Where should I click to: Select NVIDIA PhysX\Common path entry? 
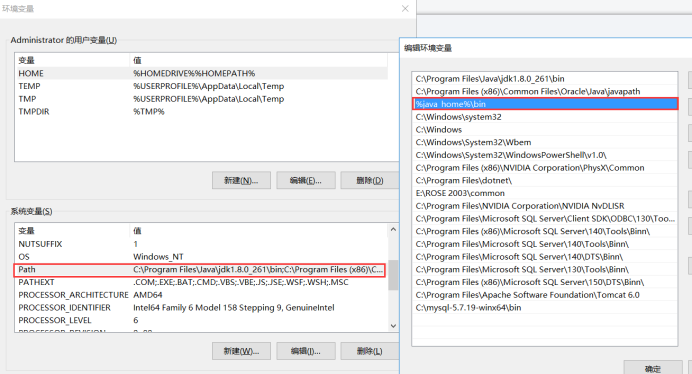(545, 168)
